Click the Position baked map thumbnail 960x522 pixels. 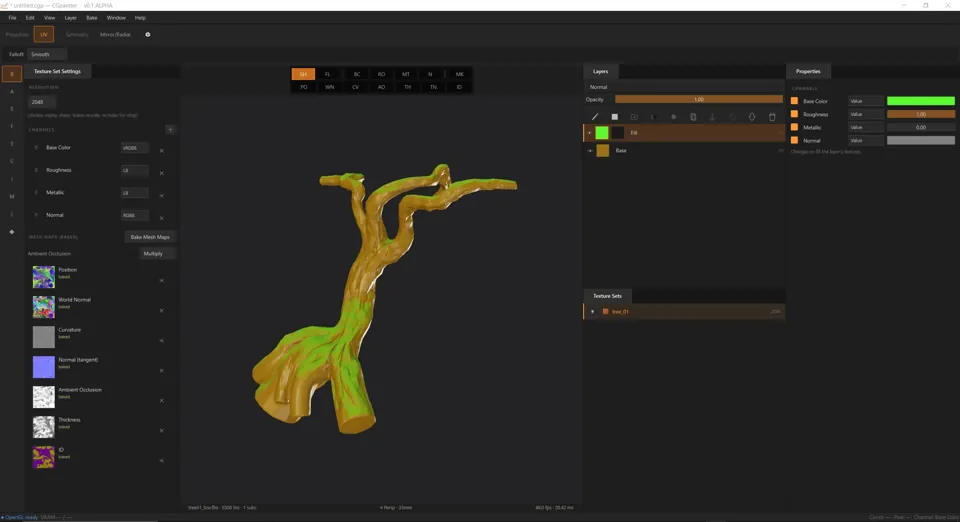pyautogui.click(x=43, y=277)
